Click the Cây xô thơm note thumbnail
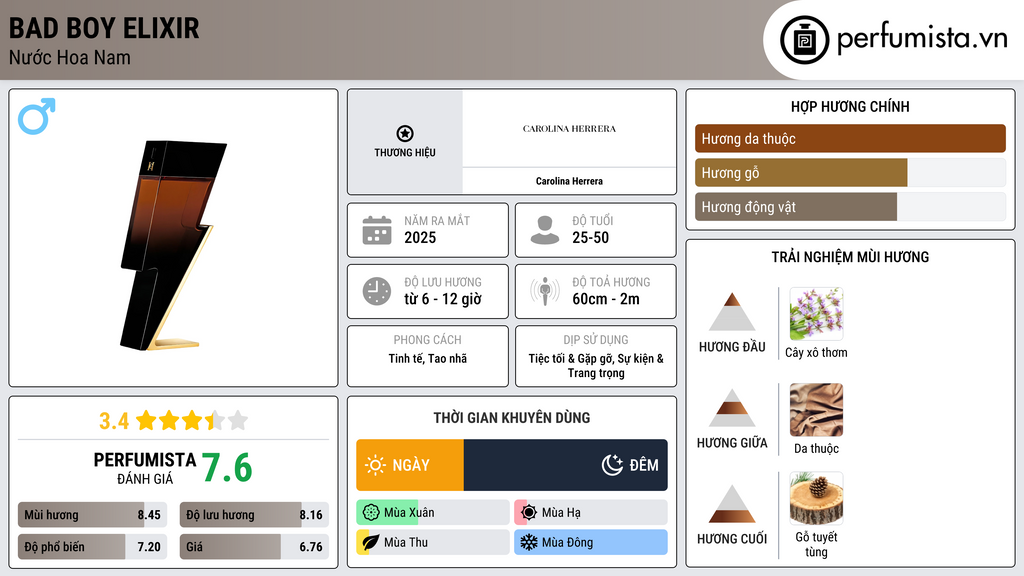Viewport: 1024px width, 576px height. coord(816,314)
